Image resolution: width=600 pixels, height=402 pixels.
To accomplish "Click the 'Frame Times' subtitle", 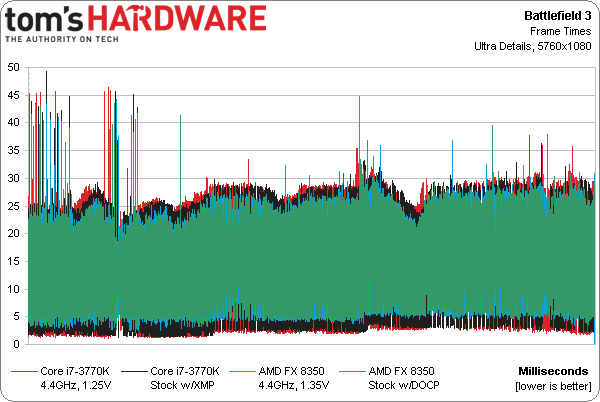I will pos(561,31).
